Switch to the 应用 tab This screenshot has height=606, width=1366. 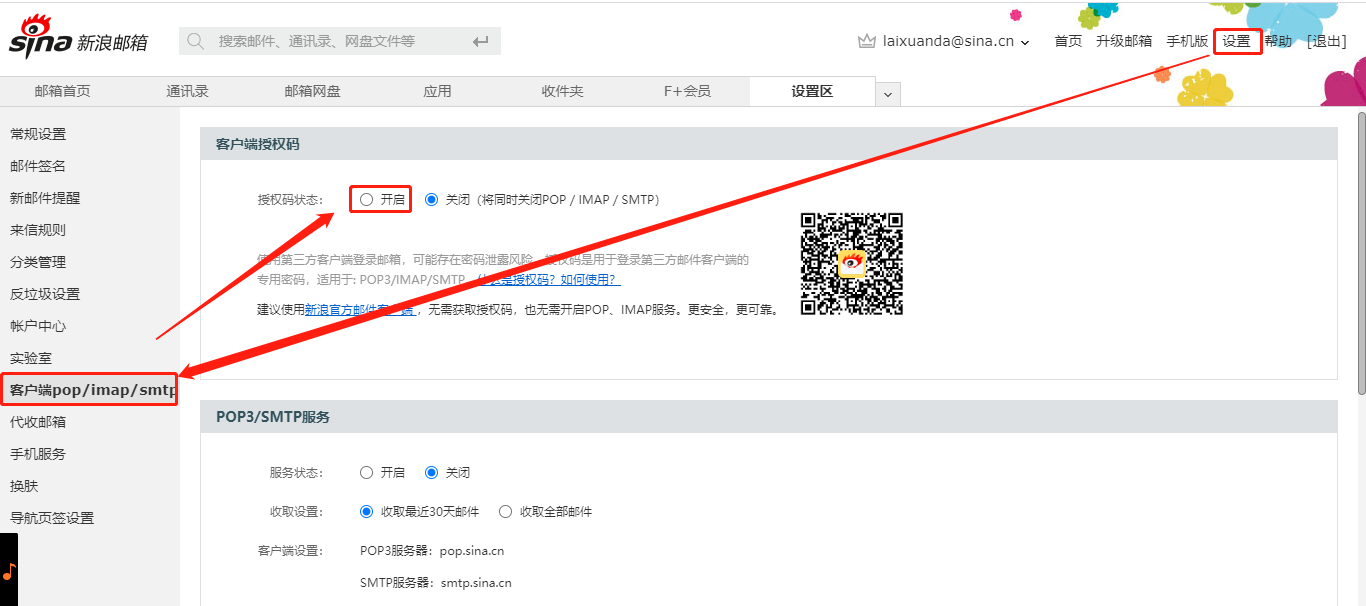[437, 91]
